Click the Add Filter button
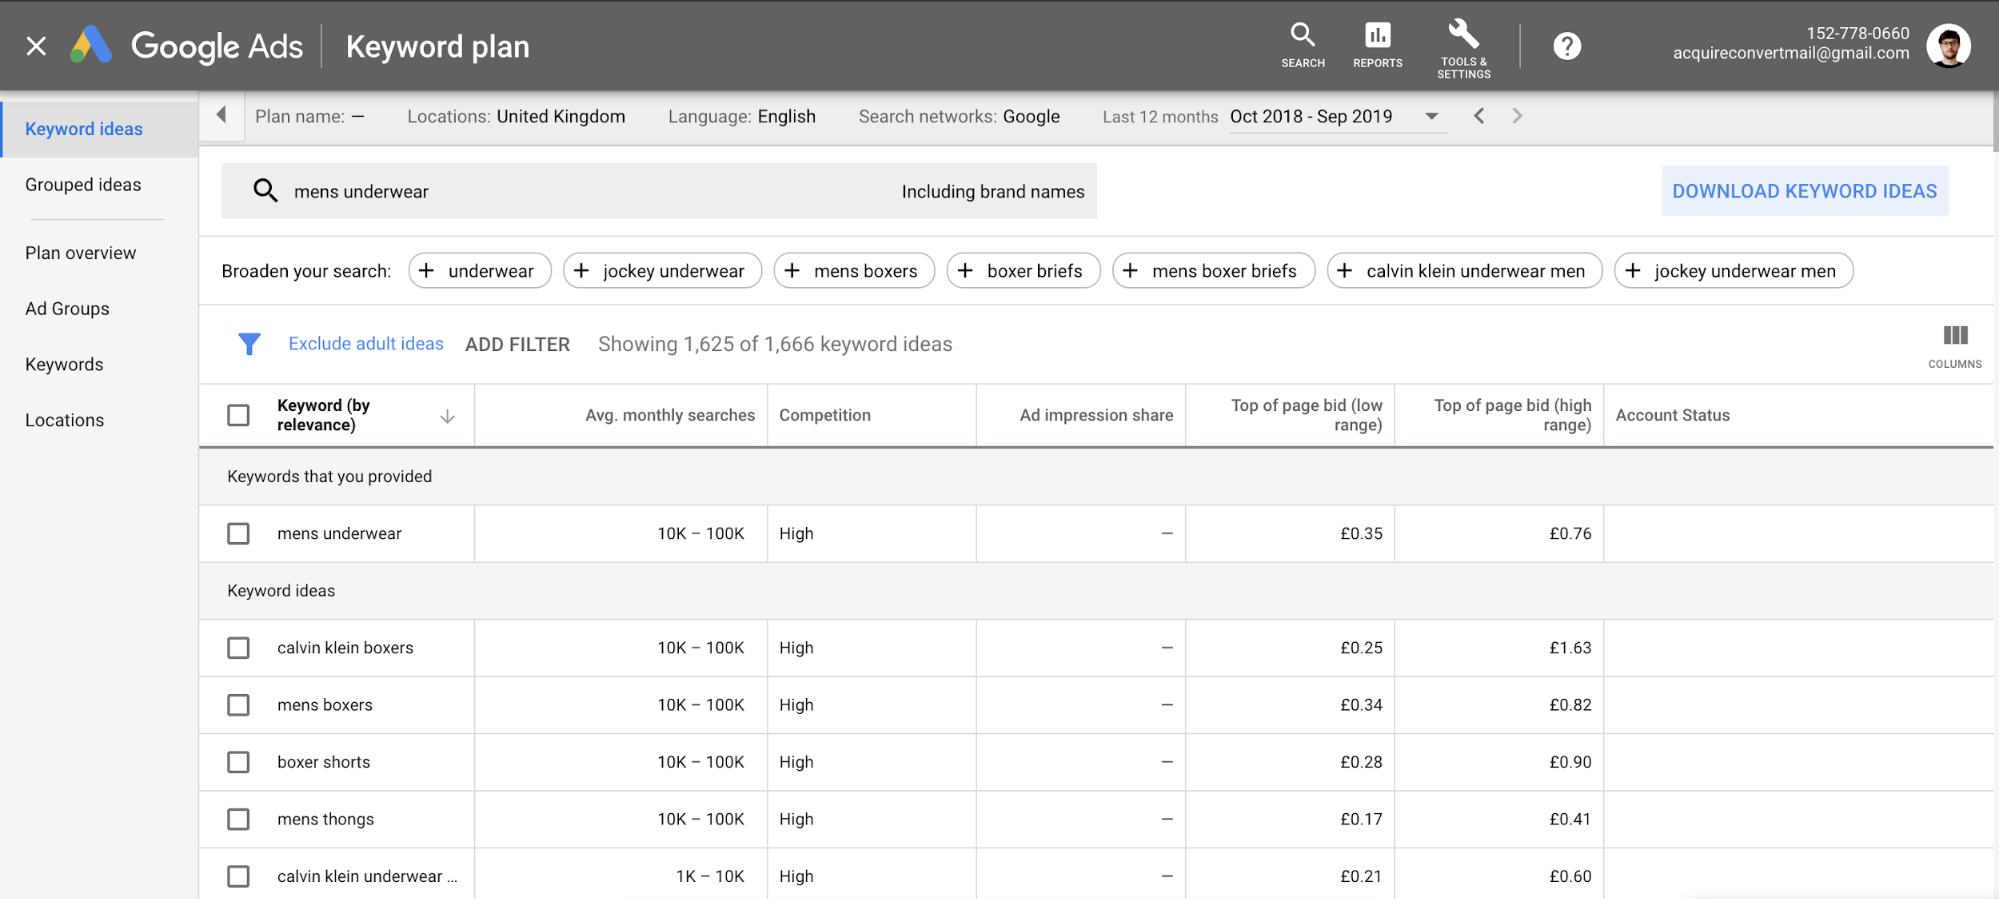This screenshot has width=1999, height=899. [517, 344]
